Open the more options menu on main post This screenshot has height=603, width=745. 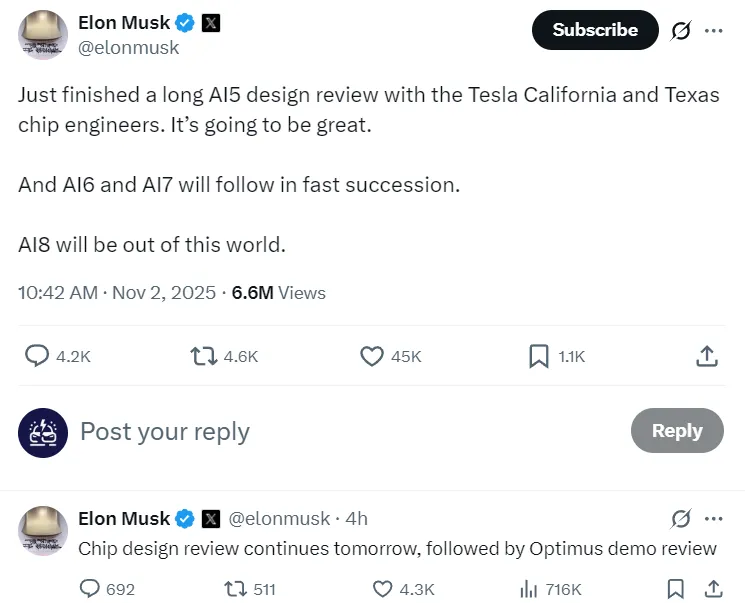point(713,30)
